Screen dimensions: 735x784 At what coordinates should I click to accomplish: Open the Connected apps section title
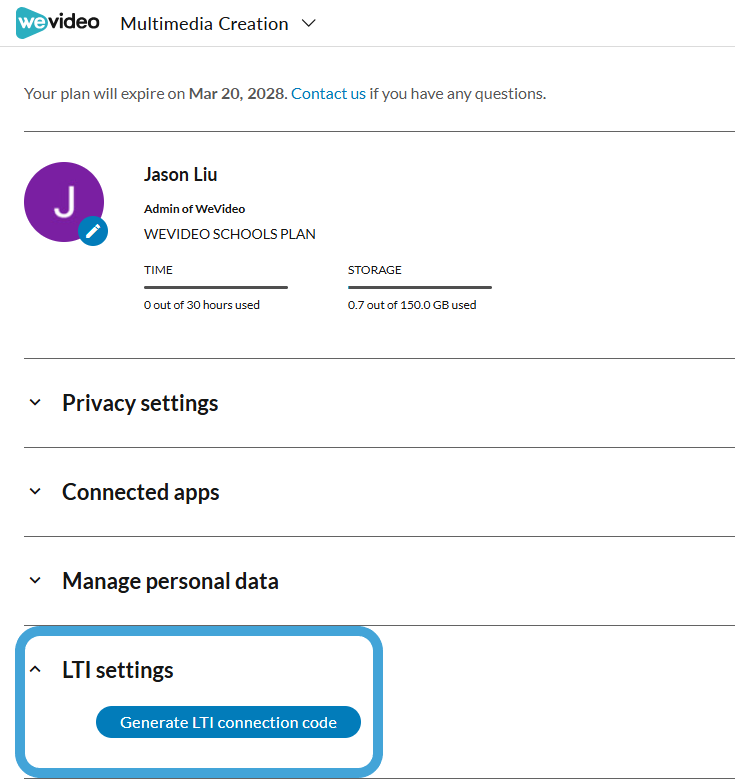click(140, 492)
